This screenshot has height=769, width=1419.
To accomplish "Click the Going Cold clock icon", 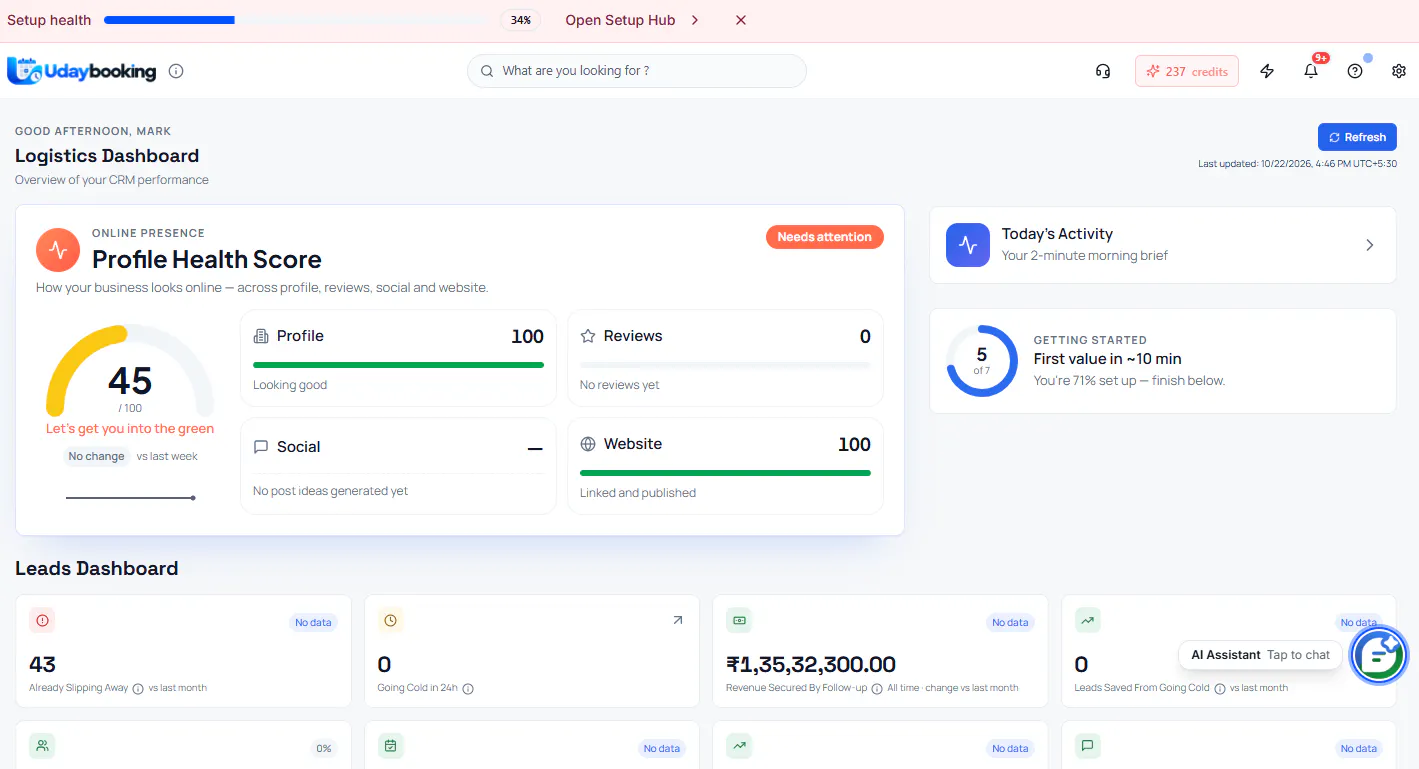I will coord(390,620).
